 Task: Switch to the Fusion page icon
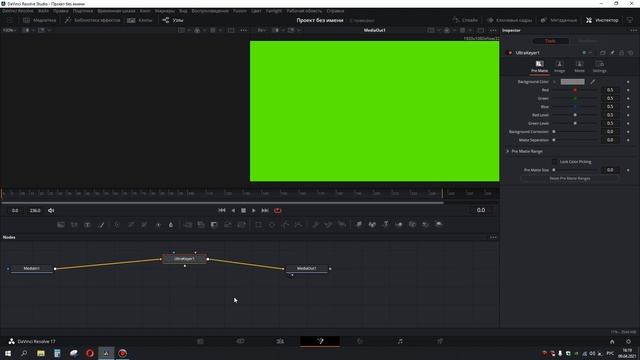click(320, 341)
